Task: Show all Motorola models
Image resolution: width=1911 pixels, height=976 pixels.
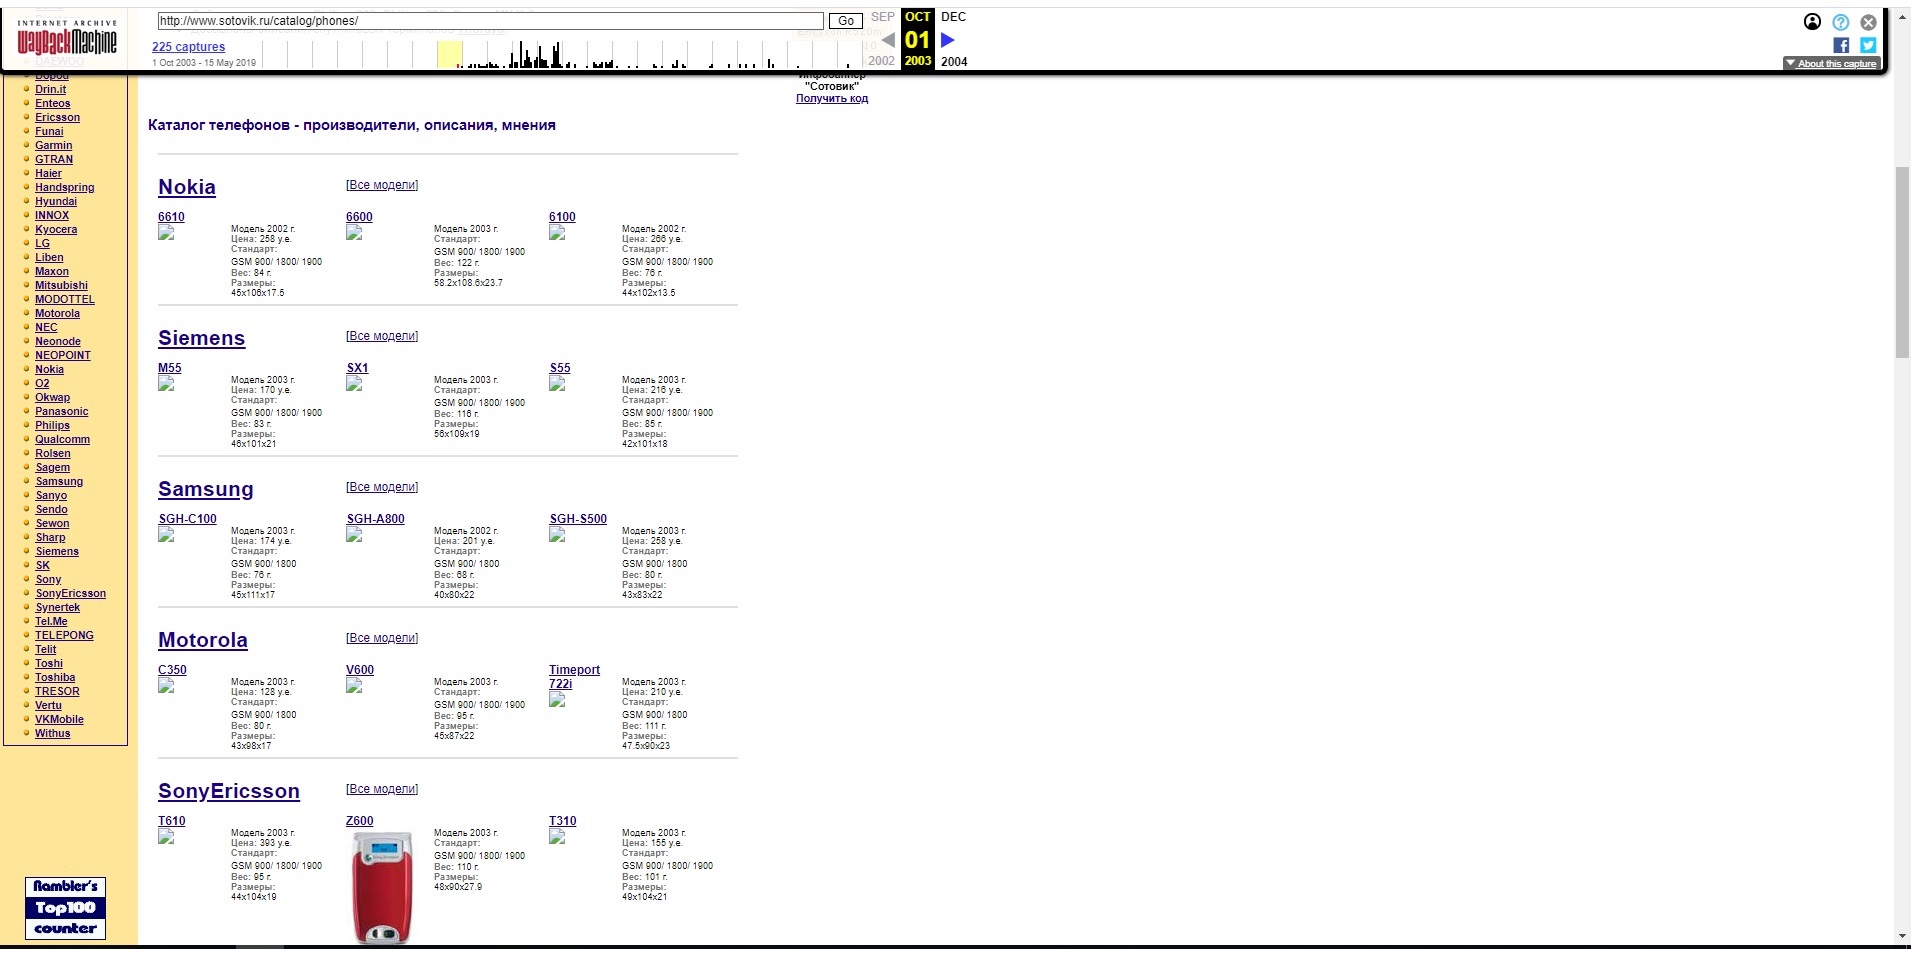Action: tap(382, 638)
